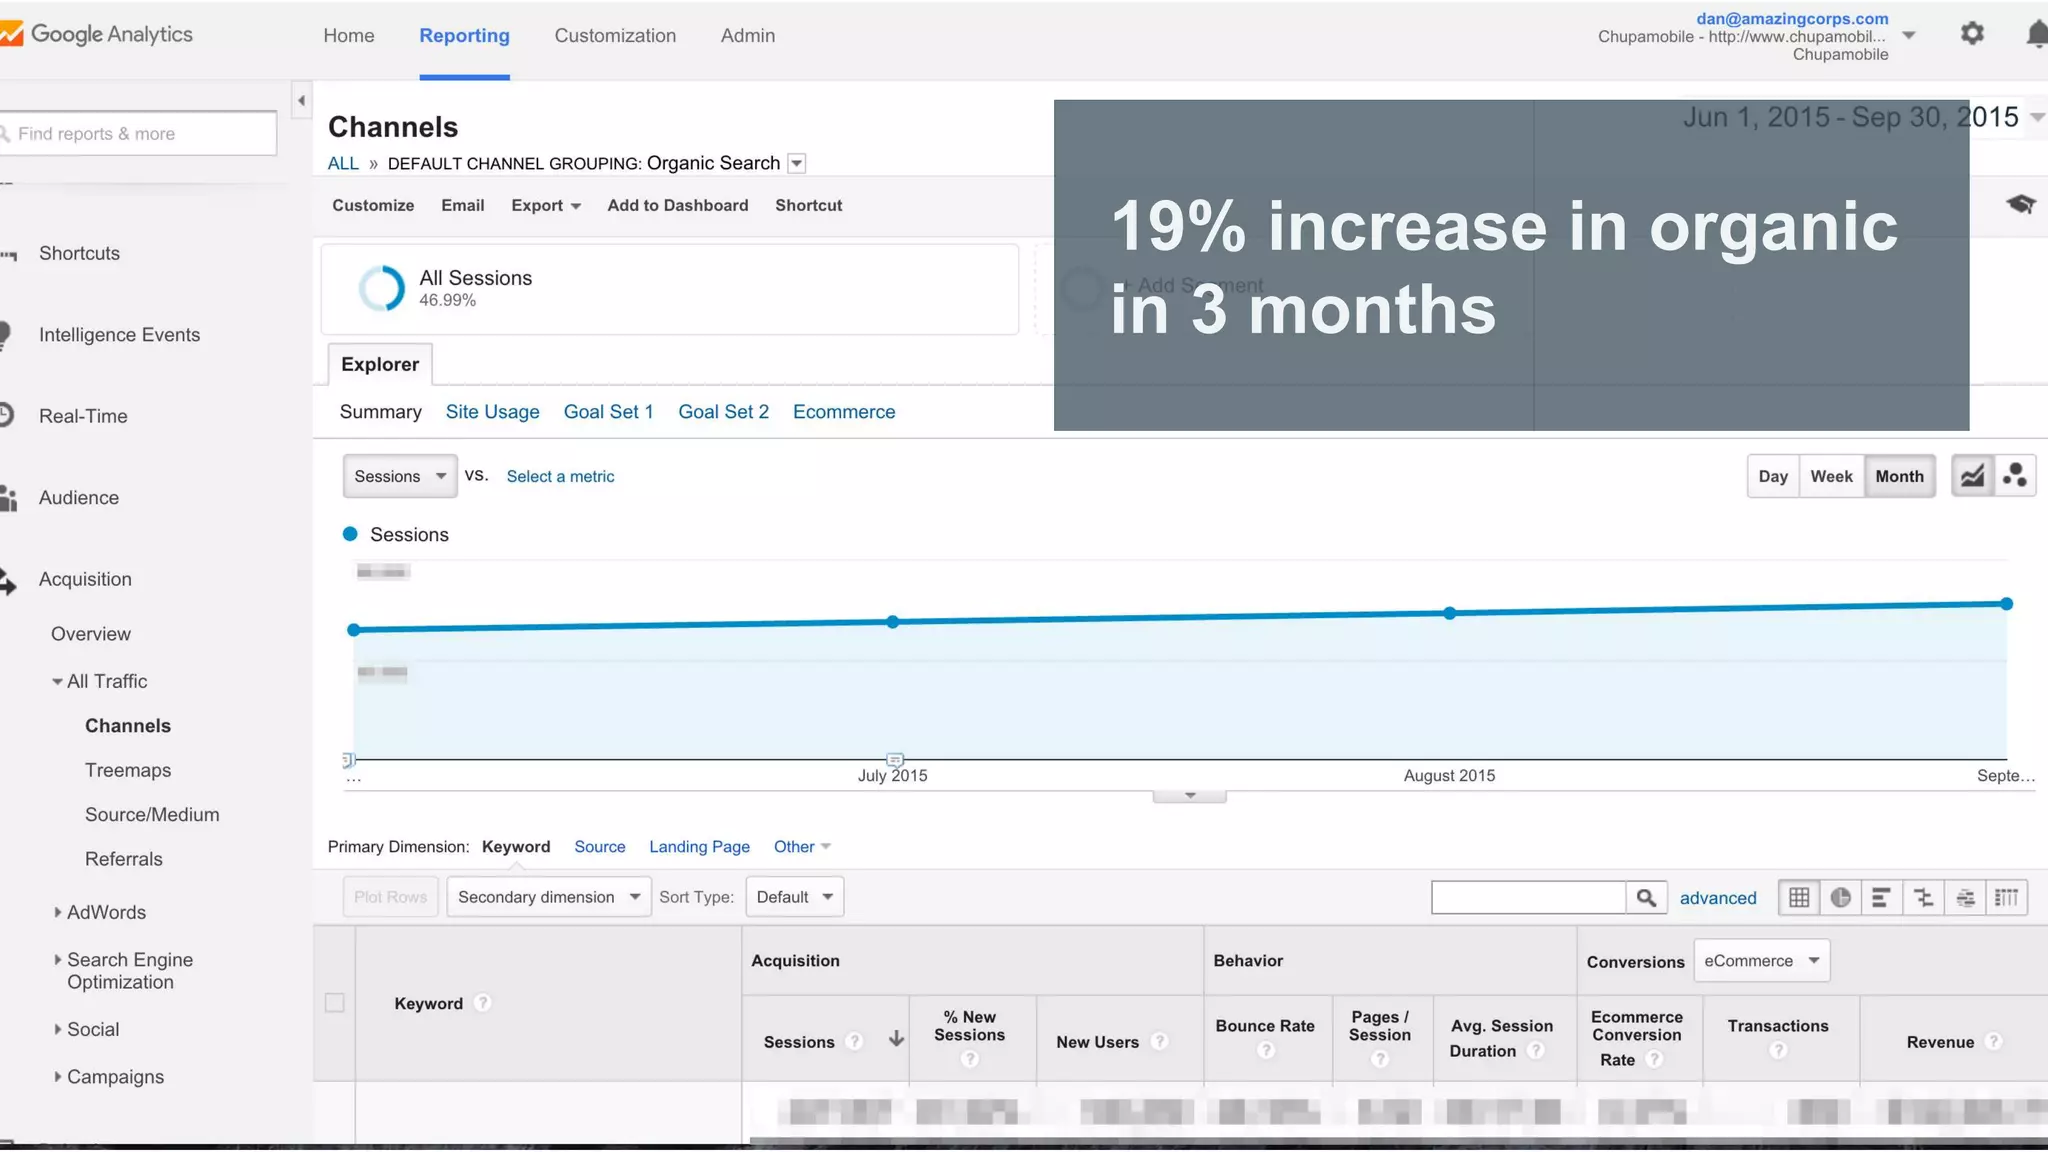Click the Customize button
This screenshot has width=2048, height=1152.
tap(373, 205)
